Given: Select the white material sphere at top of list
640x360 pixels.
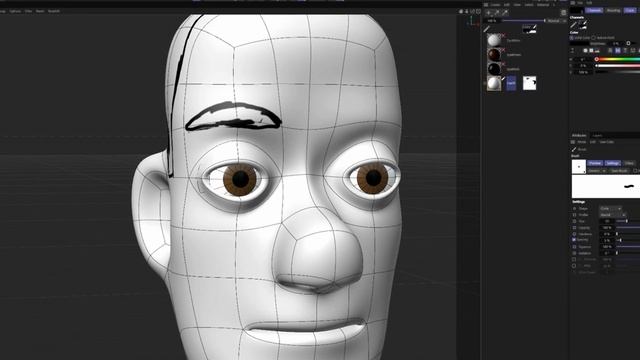Looking at the screenshot, I should click(494, 40).
